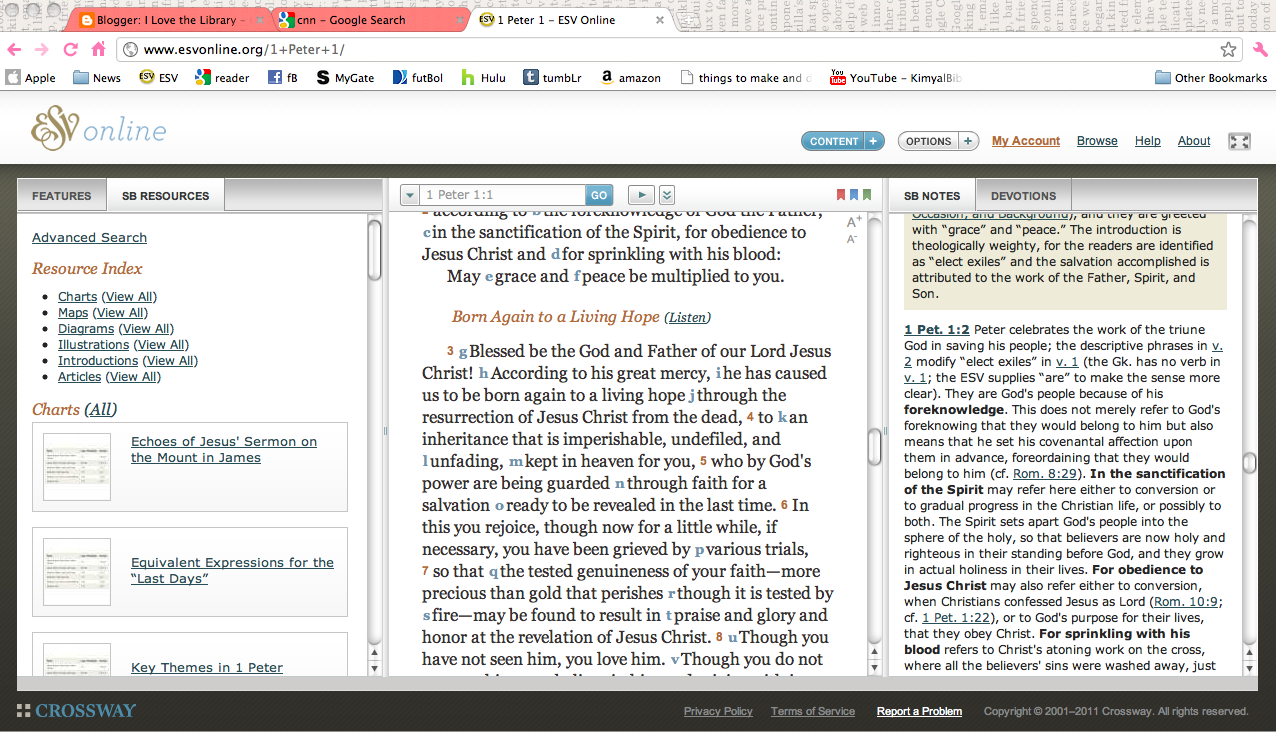This screenshot has width=1276, height=732.
Task: Open the Hulu bookmark
Action: tap(483, 77)
